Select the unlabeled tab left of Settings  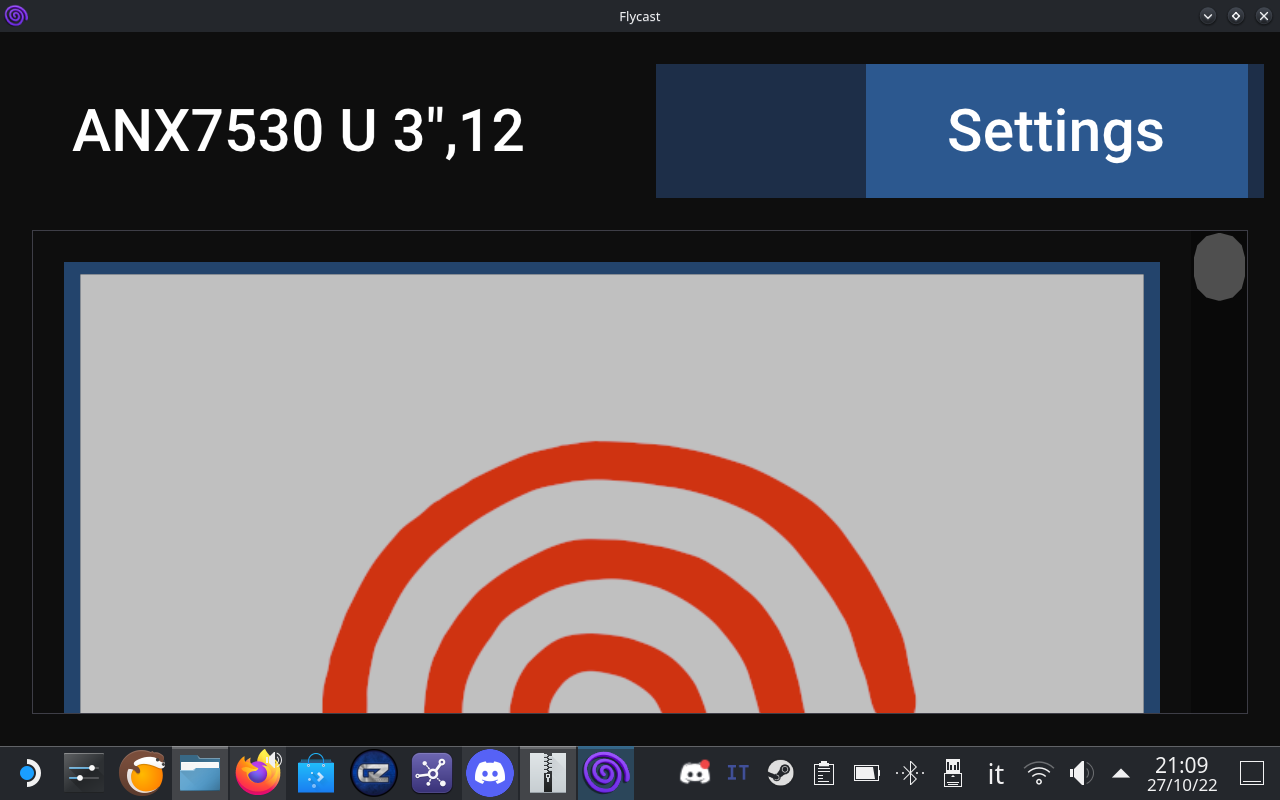pos(760,131)
